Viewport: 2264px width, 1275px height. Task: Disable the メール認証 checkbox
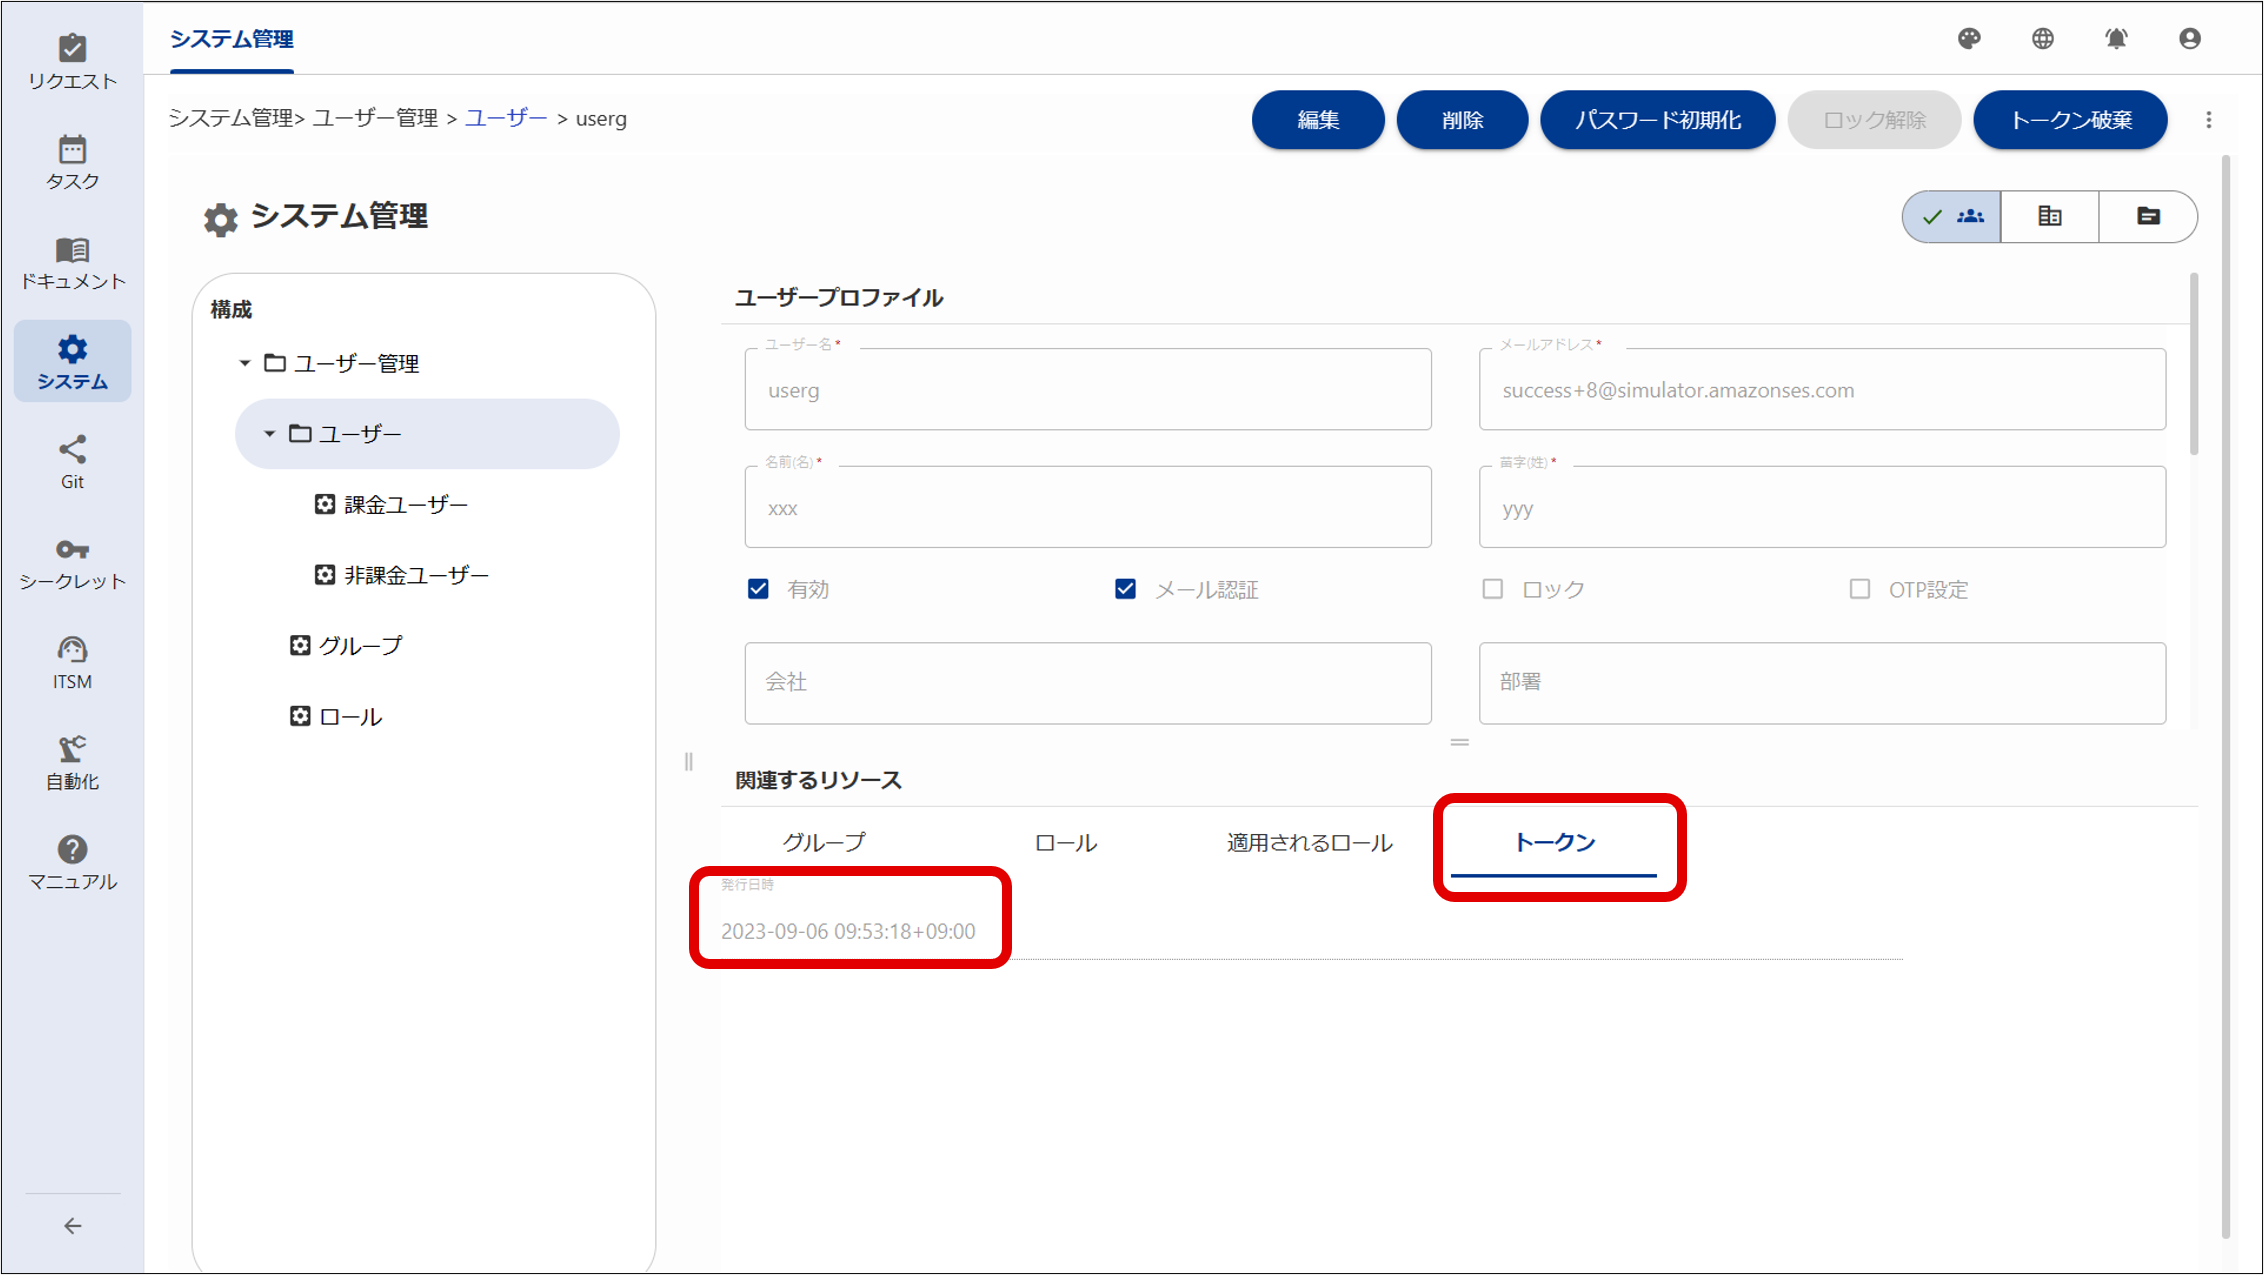click(x=1124, y=589)
